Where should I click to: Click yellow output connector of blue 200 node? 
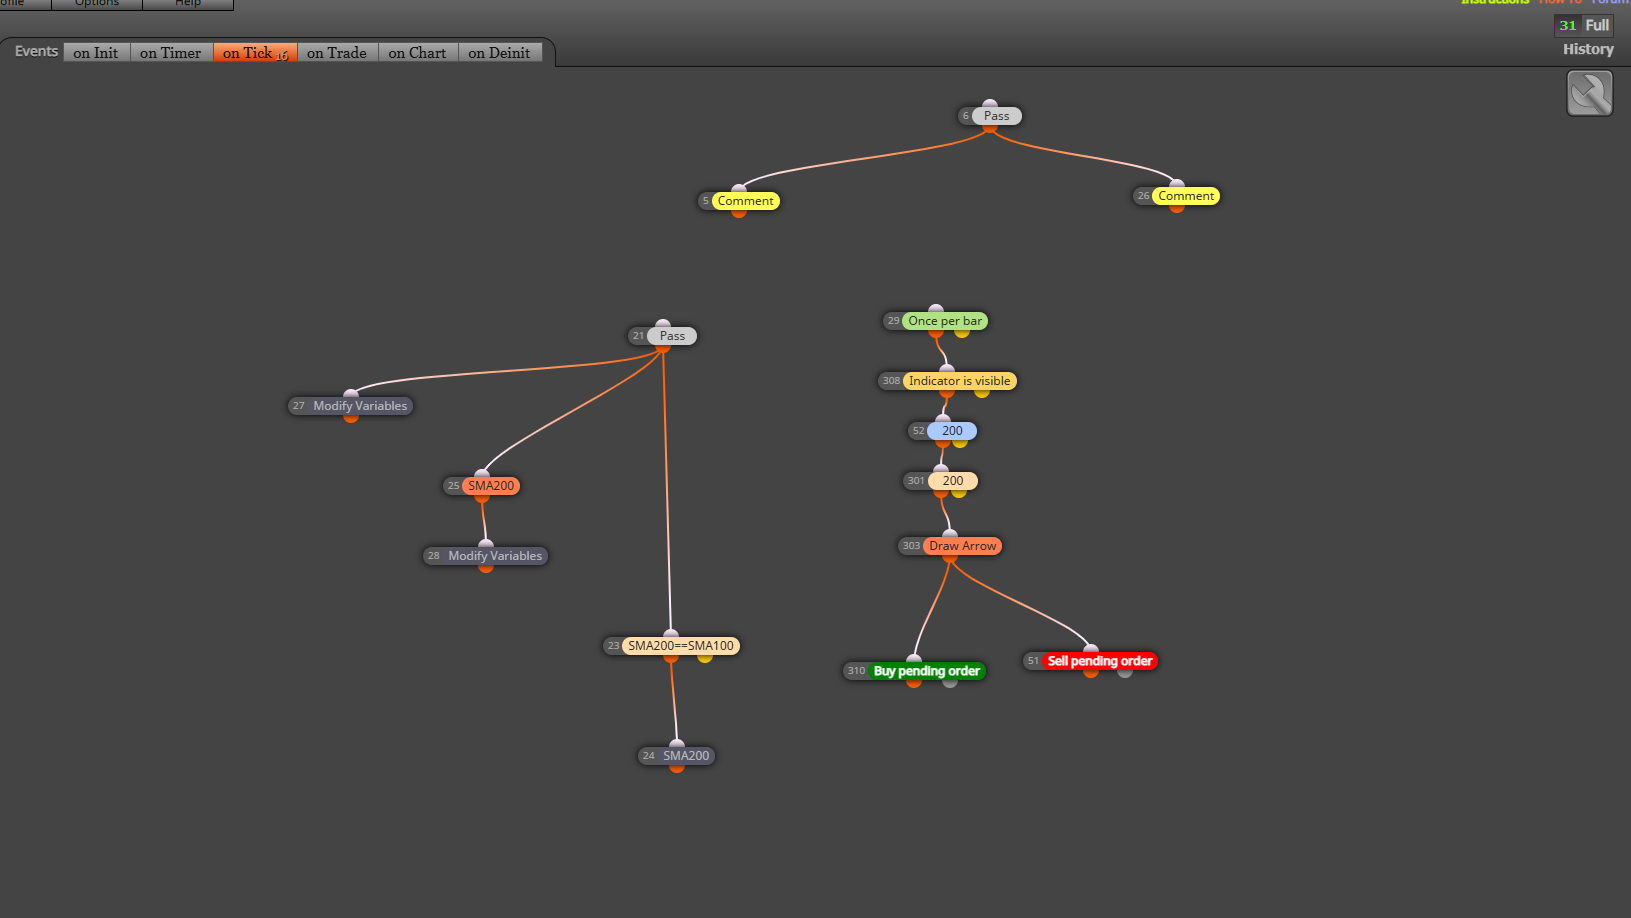960,443
